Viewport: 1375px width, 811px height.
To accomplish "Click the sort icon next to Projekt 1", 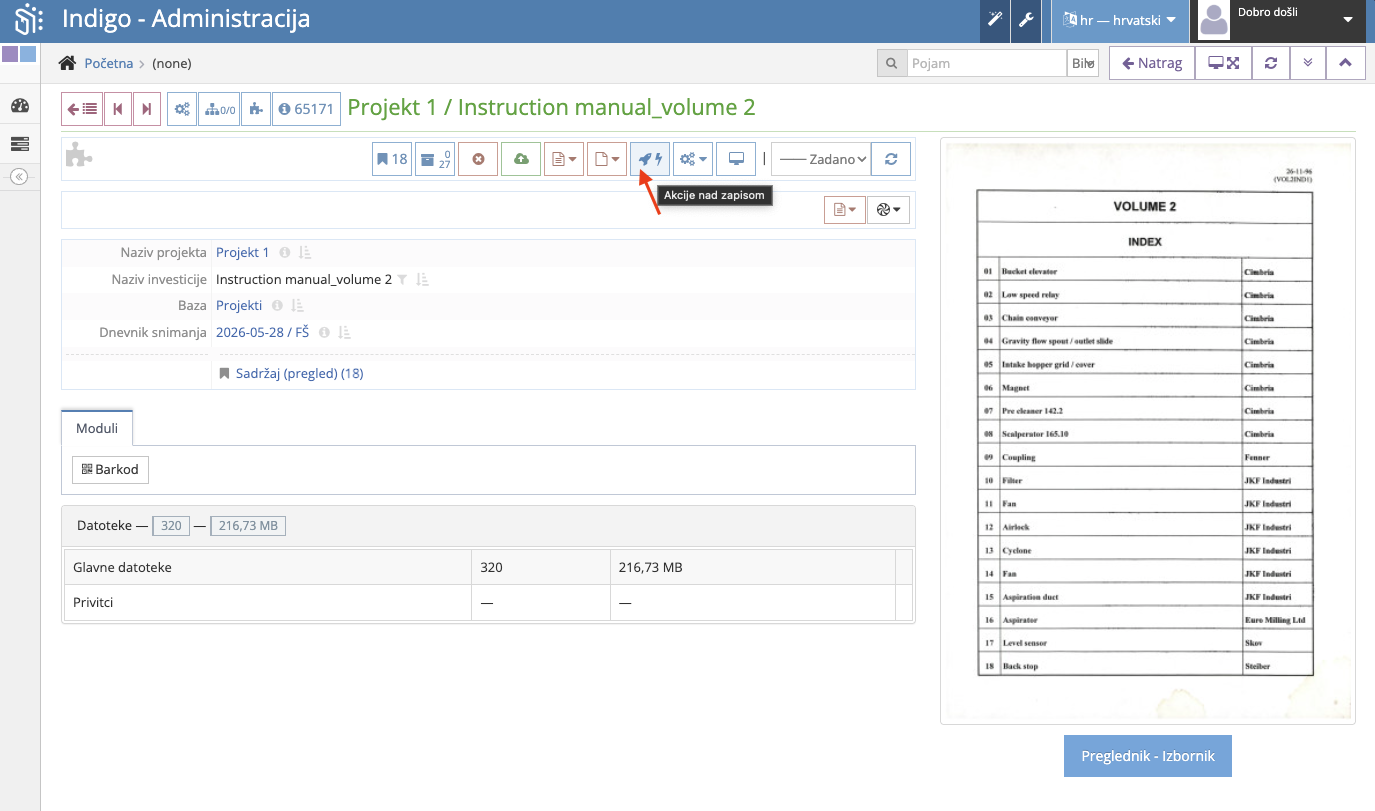I will pyautogui.click(x=306, y=253).
